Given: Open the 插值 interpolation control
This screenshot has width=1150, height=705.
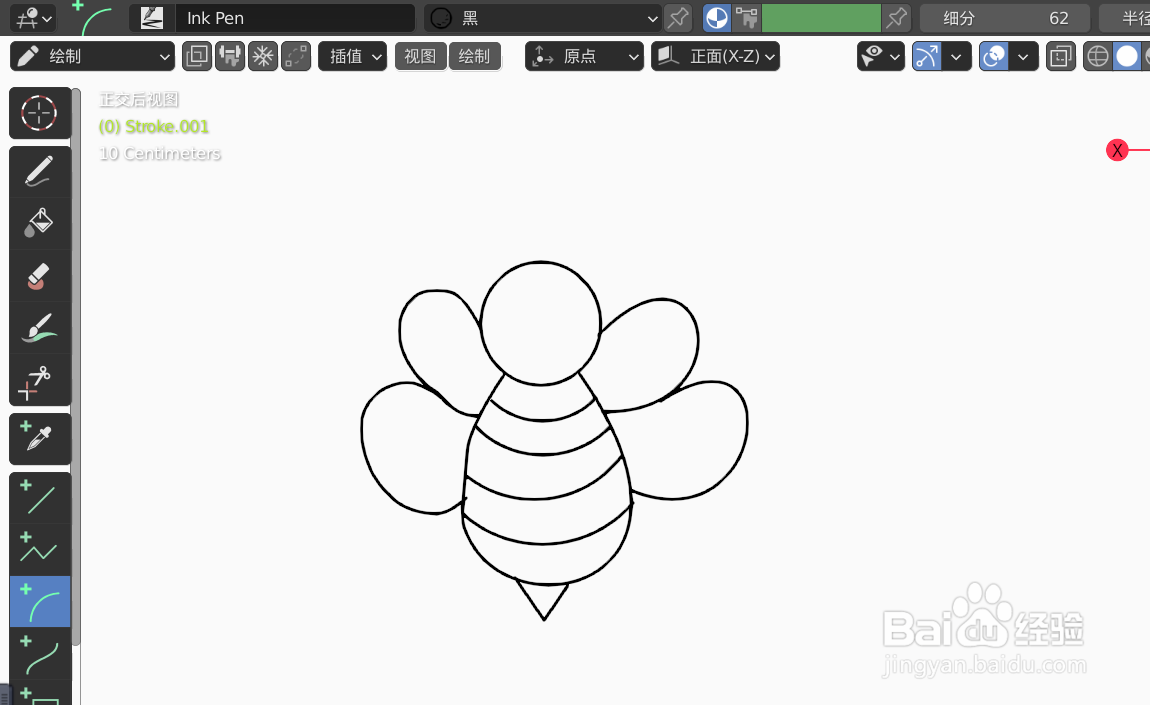Looking at the screenshot, I should [x=352, y=56].
